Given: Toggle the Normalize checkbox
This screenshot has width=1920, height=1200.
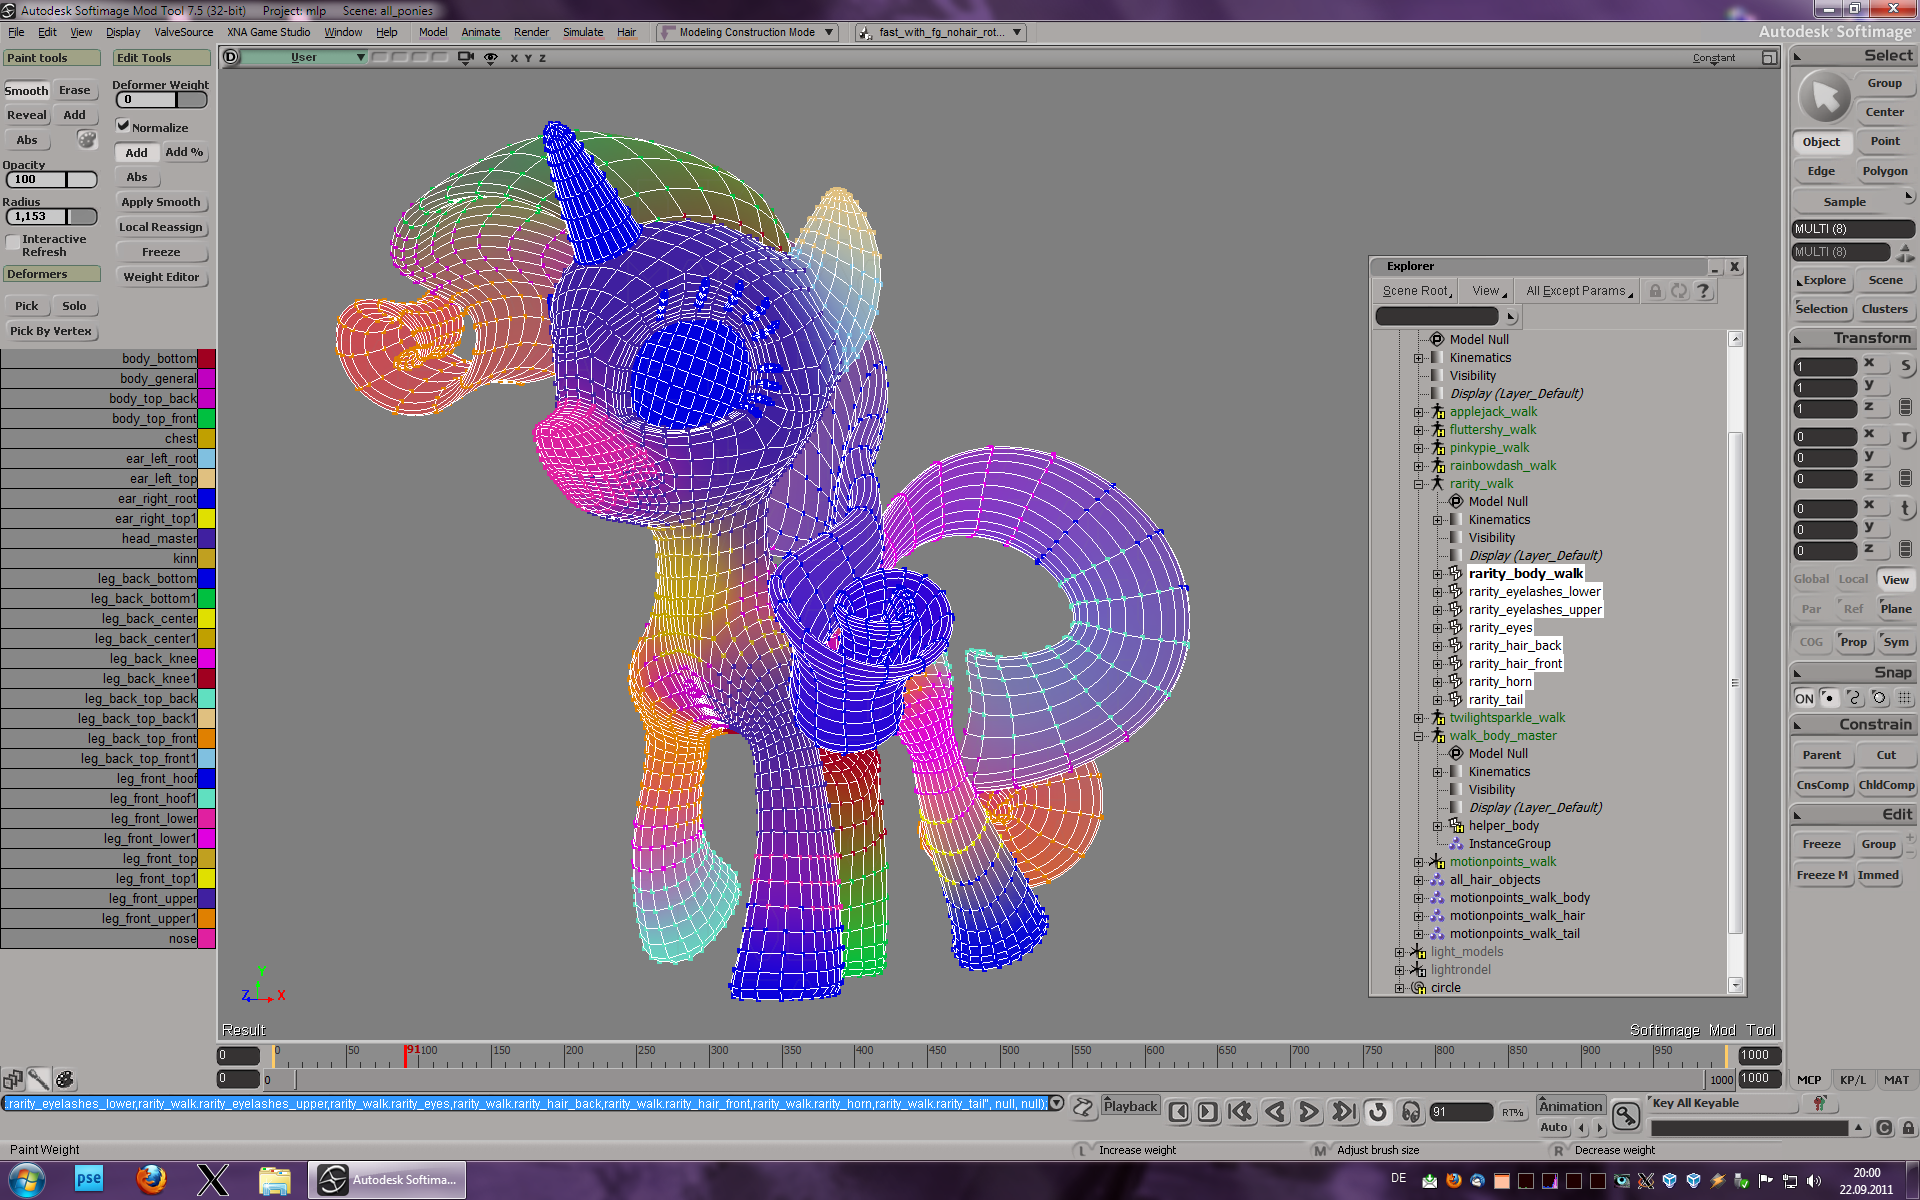Looking at the screenshot, I should point(124,126).
